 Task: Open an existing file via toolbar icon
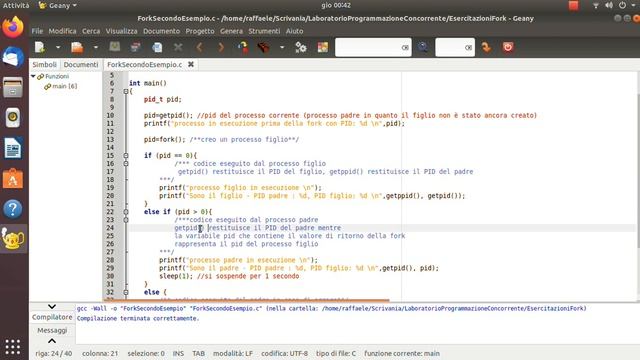77,47
